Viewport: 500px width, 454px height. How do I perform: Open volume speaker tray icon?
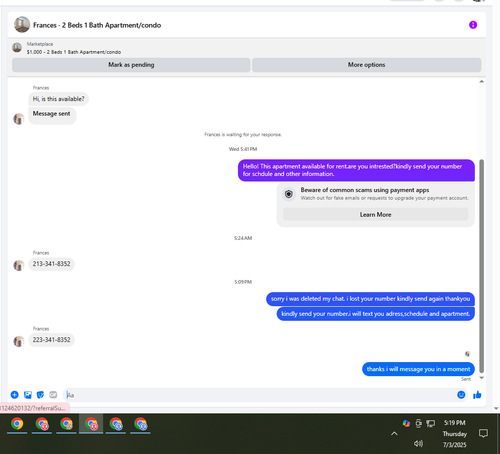point(418,443)
